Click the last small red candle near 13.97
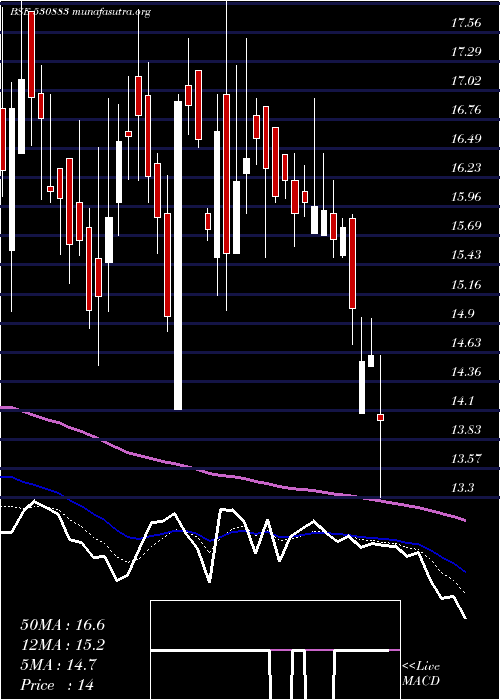 coord(380,417)
